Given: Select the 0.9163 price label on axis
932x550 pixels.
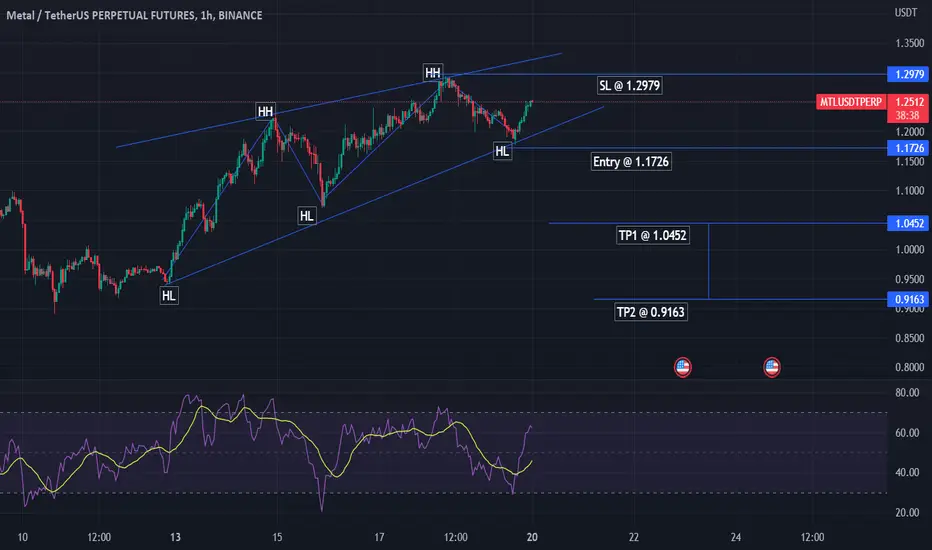Looking at the screenshot, I should tap(909, 299).
